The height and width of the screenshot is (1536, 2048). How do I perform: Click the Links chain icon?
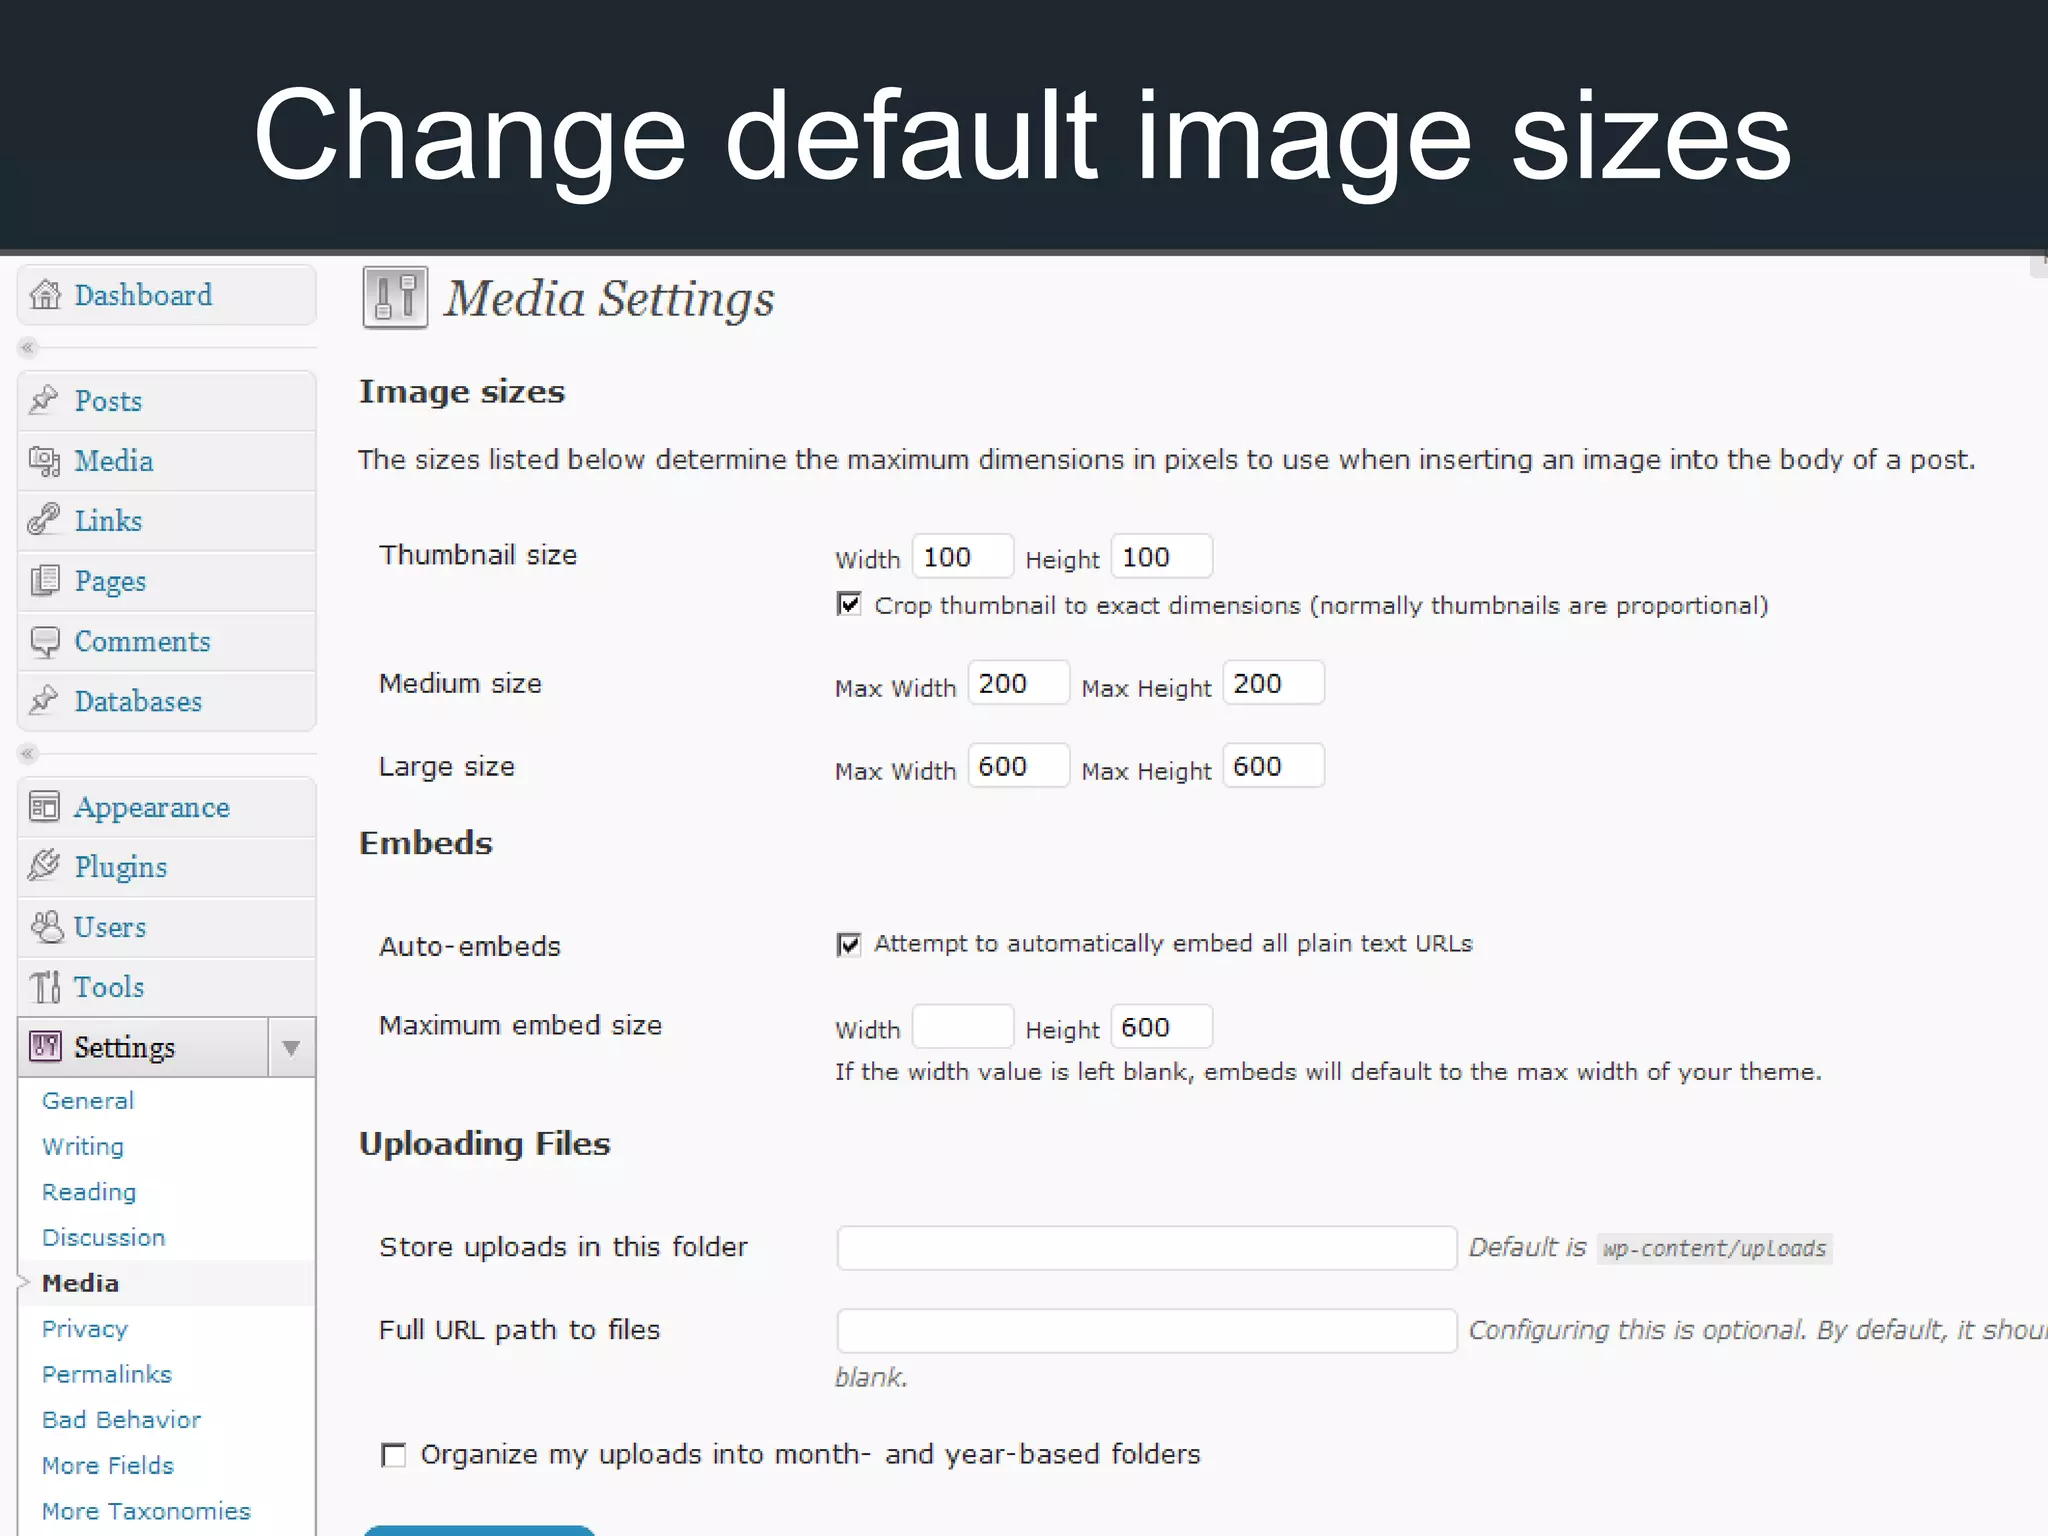pos(44,520)
